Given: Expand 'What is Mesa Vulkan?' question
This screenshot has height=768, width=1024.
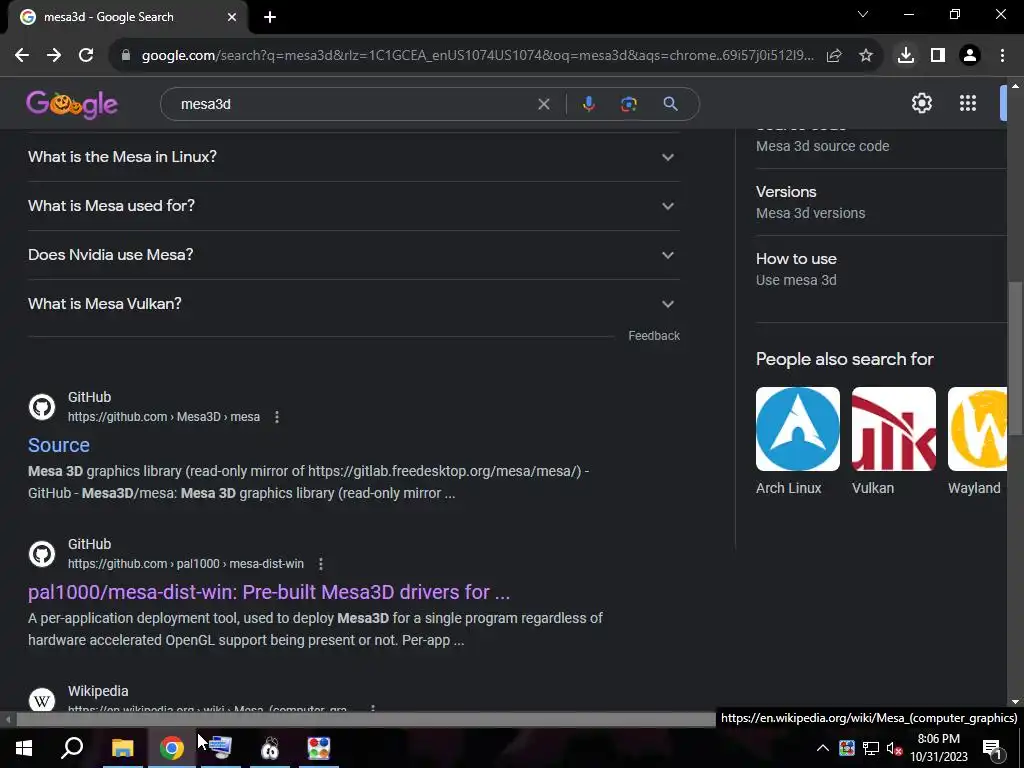Looking at the screenshot, I should tap(354, 304).
